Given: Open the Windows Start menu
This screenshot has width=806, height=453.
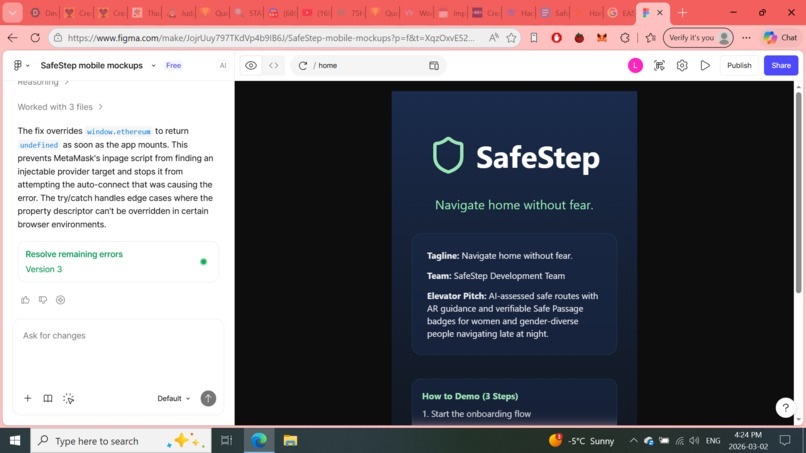Looking at the screenshot, I should click(15, 441).
